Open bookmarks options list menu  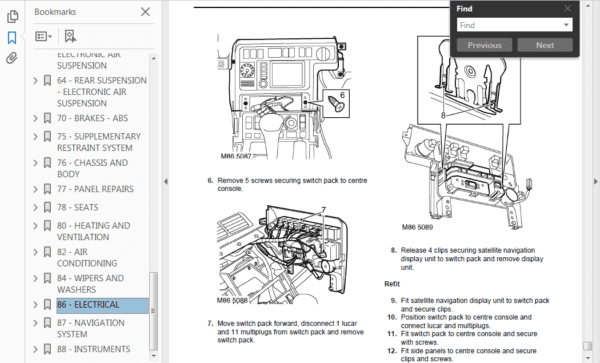[x=43, y=36]
